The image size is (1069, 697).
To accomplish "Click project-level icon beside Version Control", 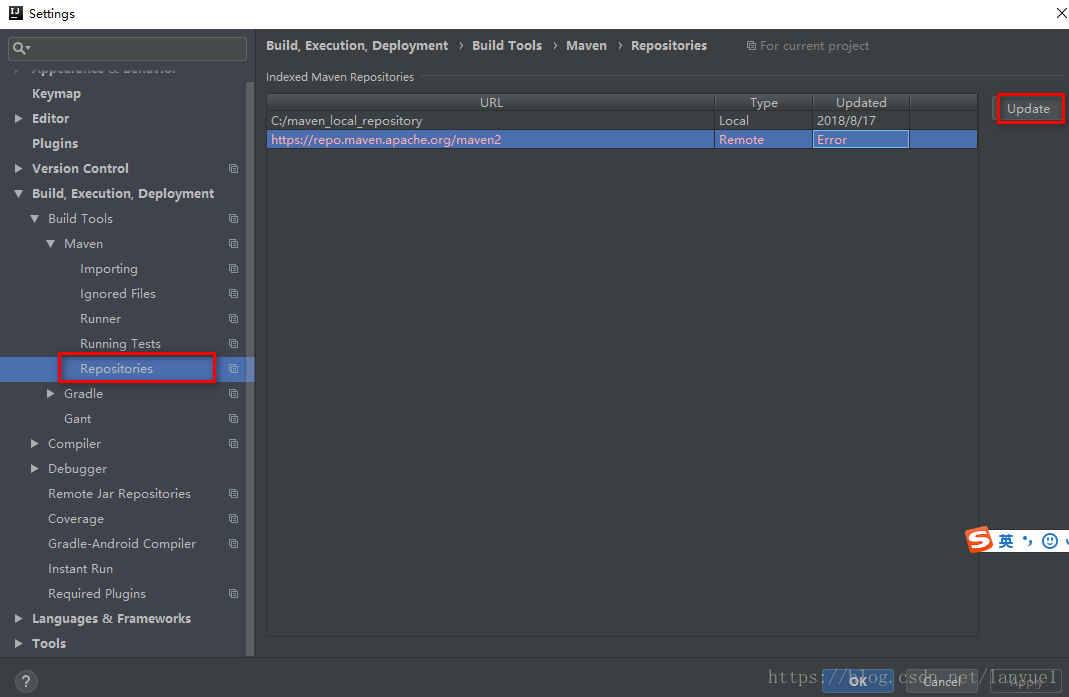I will 234,168.
